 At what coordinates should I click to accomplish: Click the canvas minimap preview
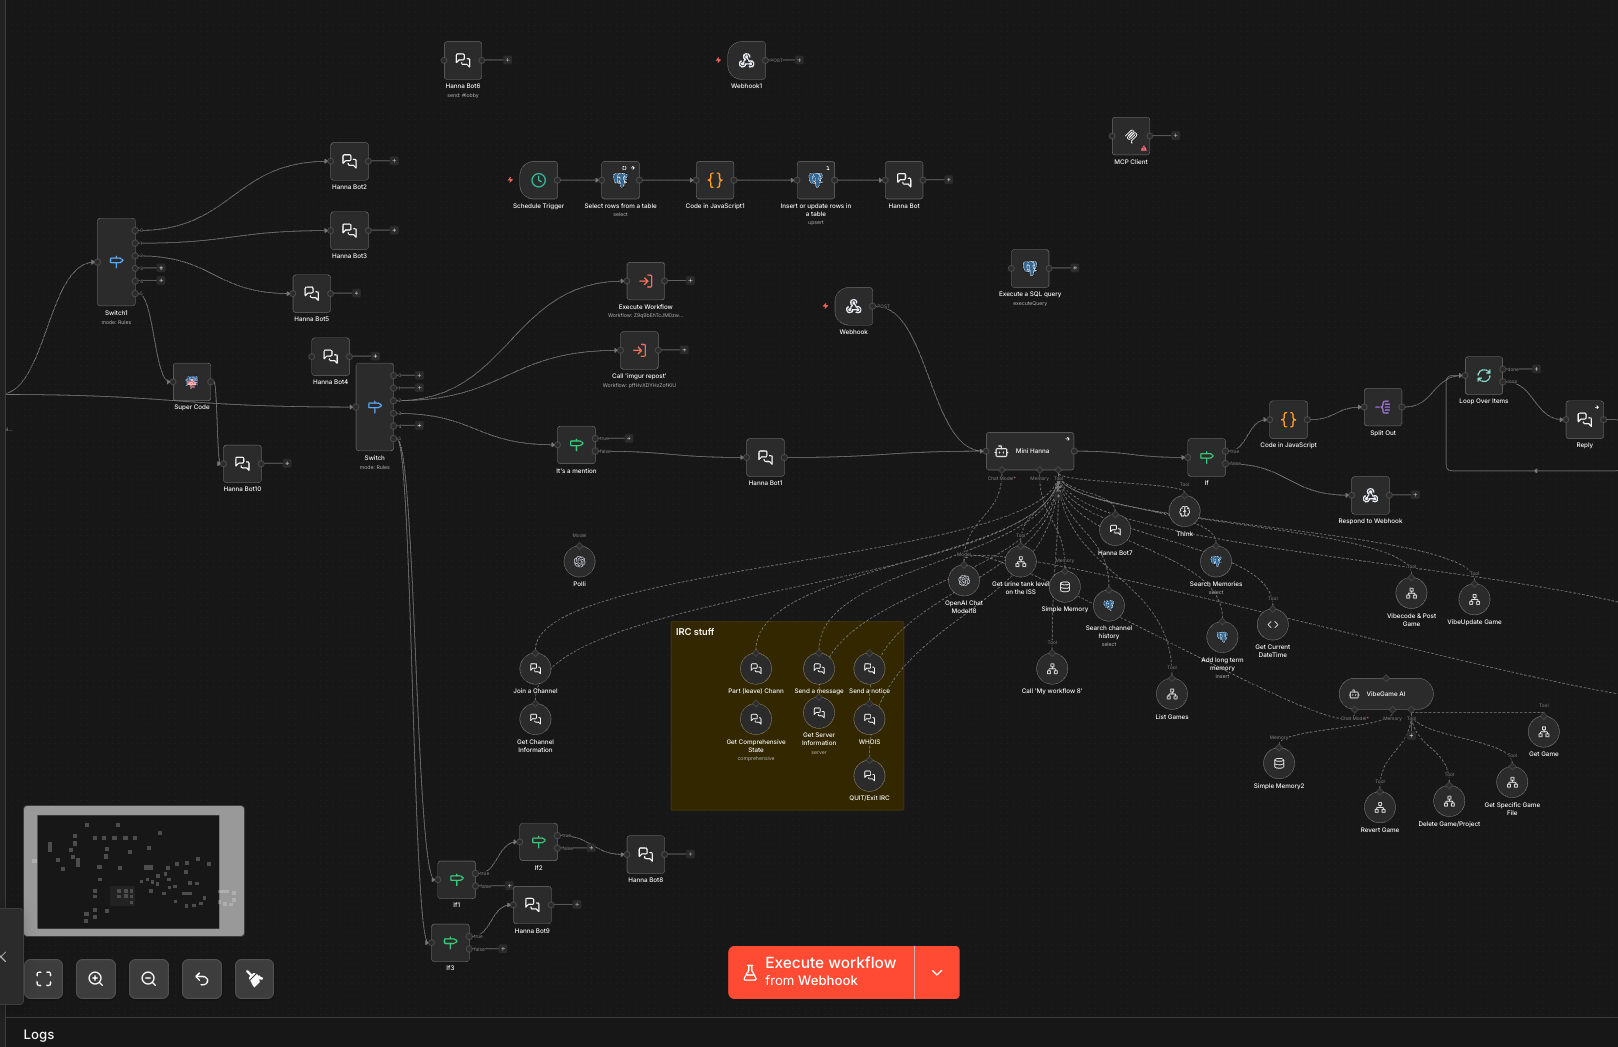click(134, 871)
